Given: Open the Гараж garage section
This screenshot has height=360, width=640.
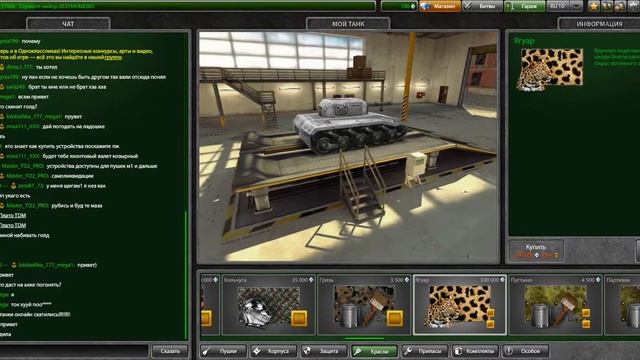Looking at the screenshot, I should point(524,6).
